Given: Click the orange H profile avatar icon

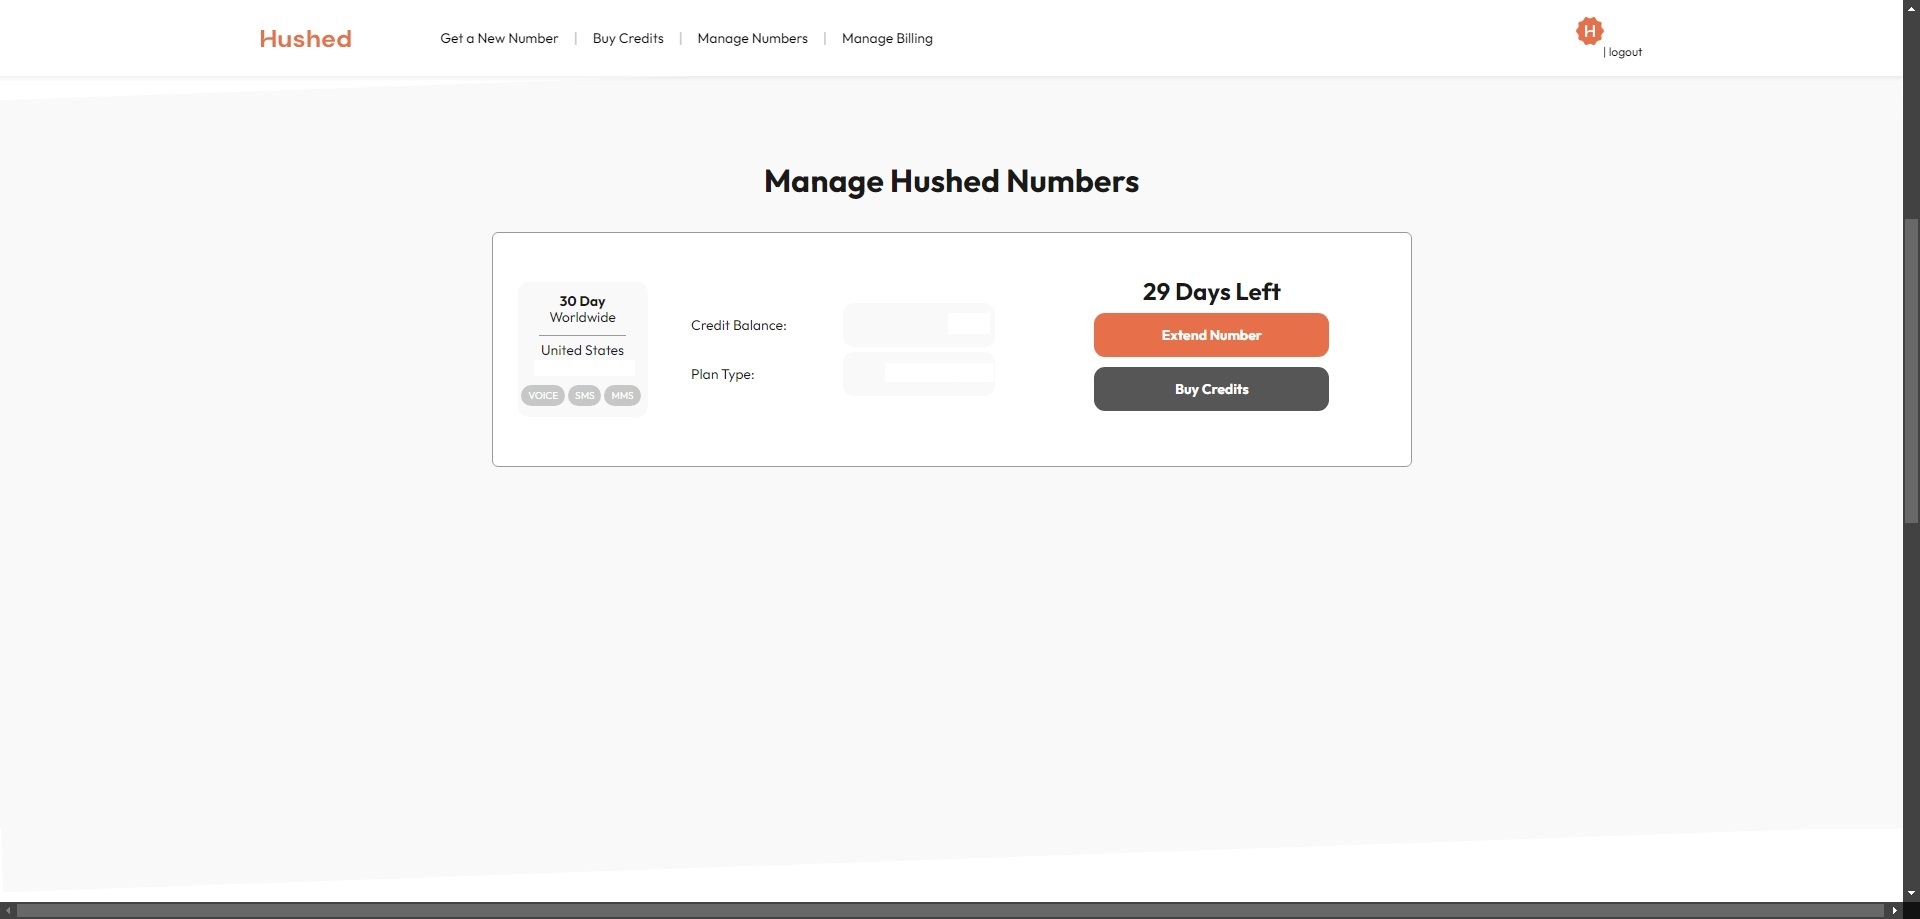Looking at the screenshot, I should click(1589, 31).
